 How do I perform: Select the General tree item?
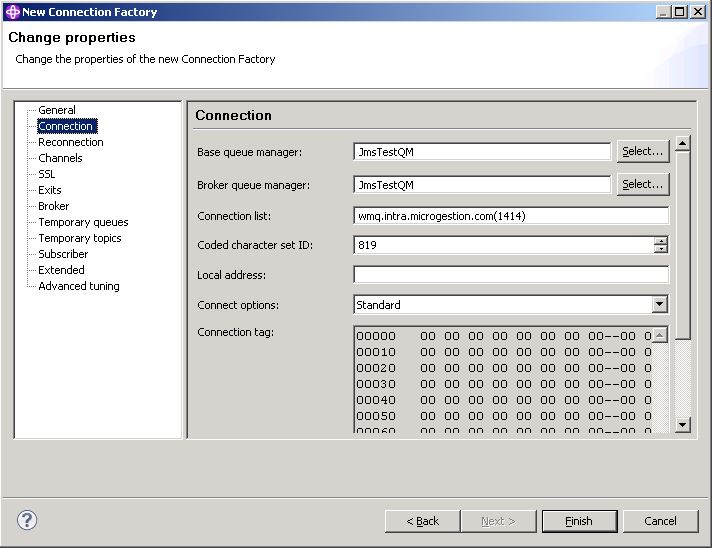click(x=57, y=110)
